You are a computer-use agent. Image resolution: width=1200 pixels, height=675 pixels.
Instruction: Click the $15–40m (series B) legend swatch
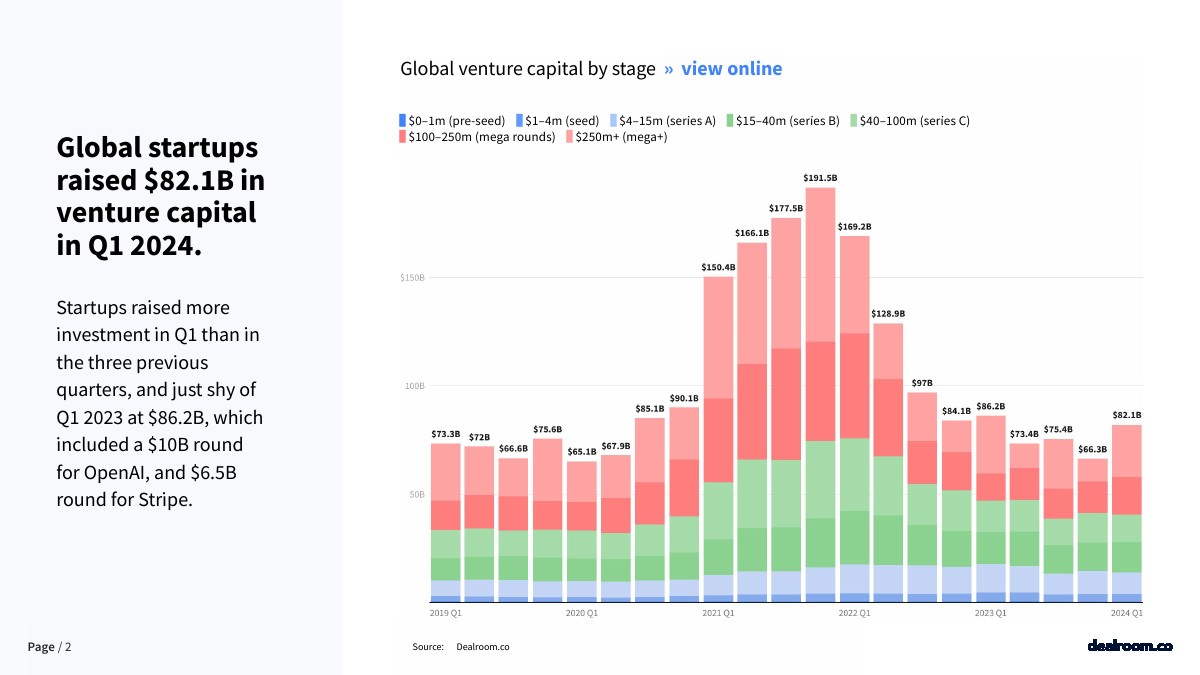coord(730,121)
